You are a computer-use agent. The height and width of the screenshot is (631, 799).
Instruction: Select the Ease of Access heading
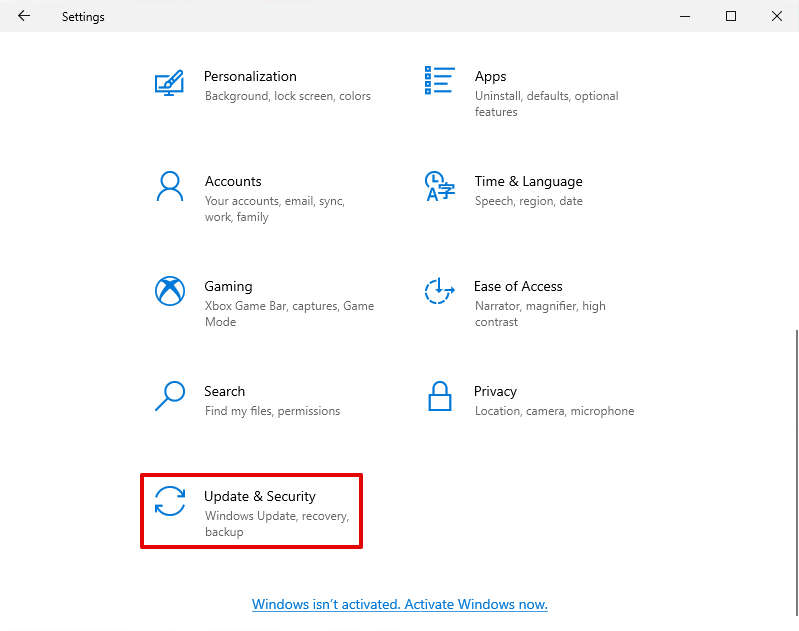pyautogui.click(x=518, y=286)
